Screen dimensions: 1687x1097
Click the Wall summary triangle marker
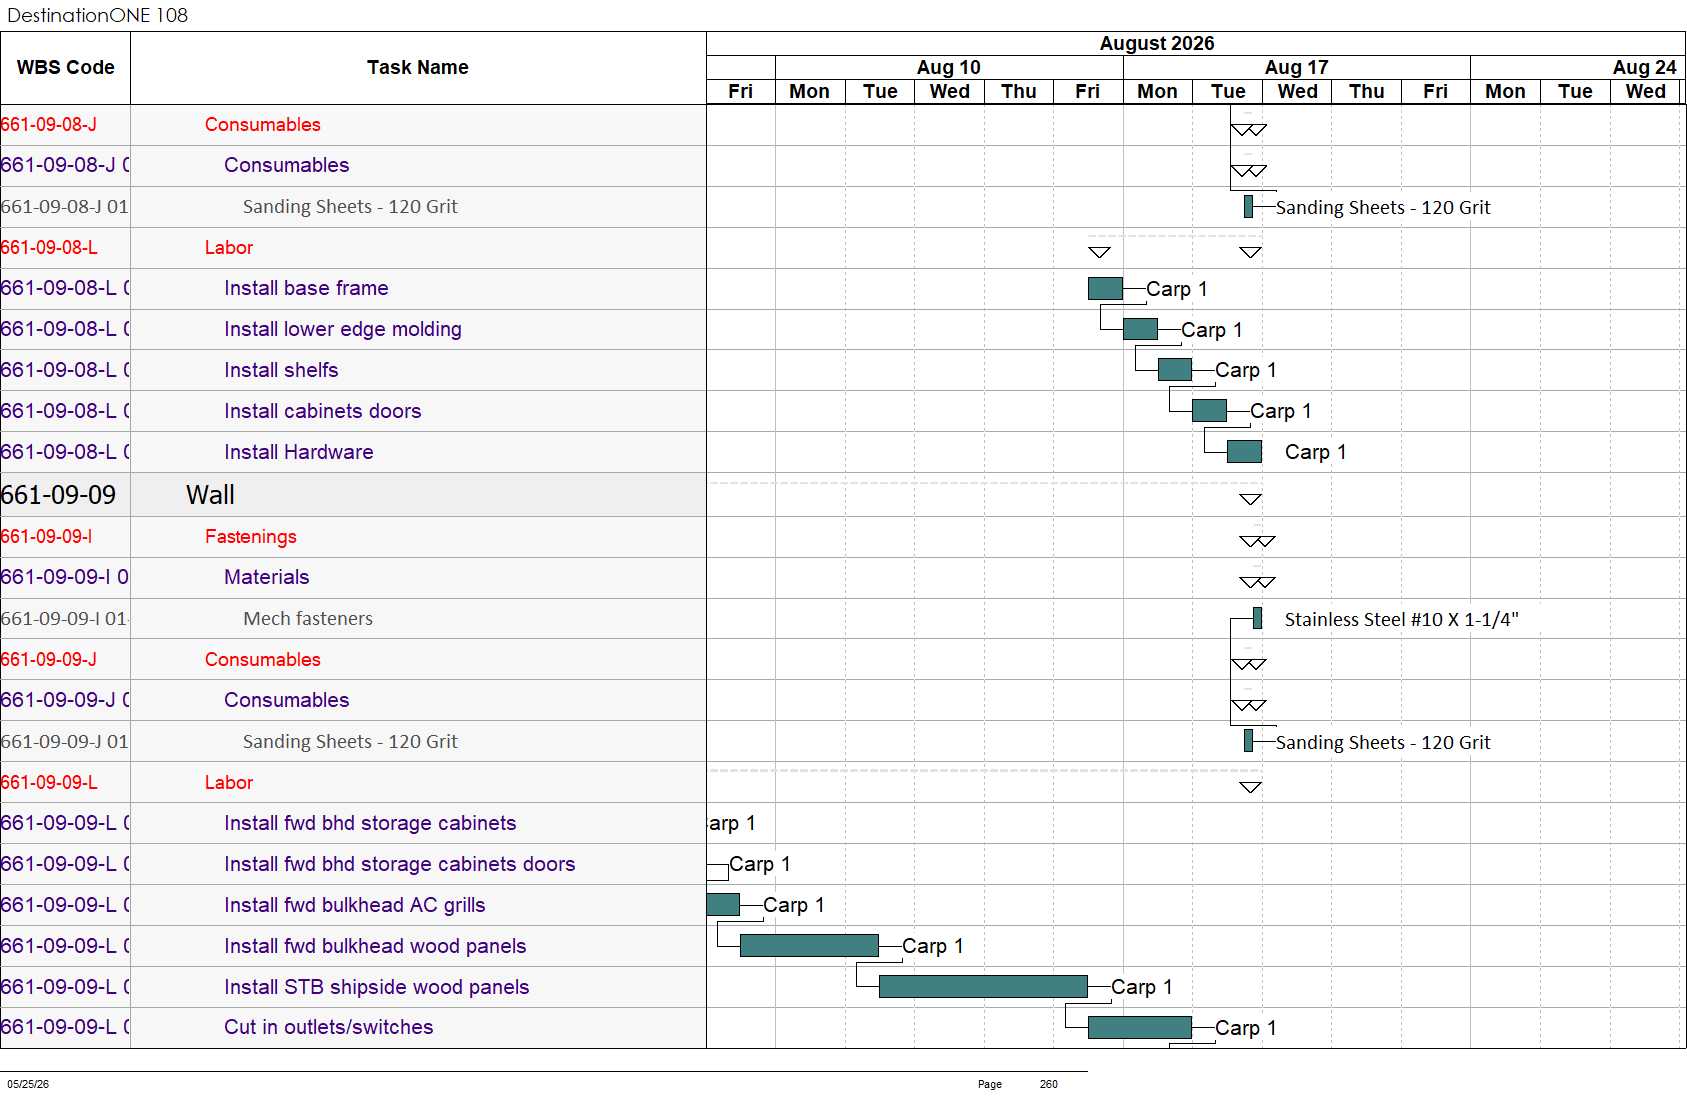click(1250, 499)
